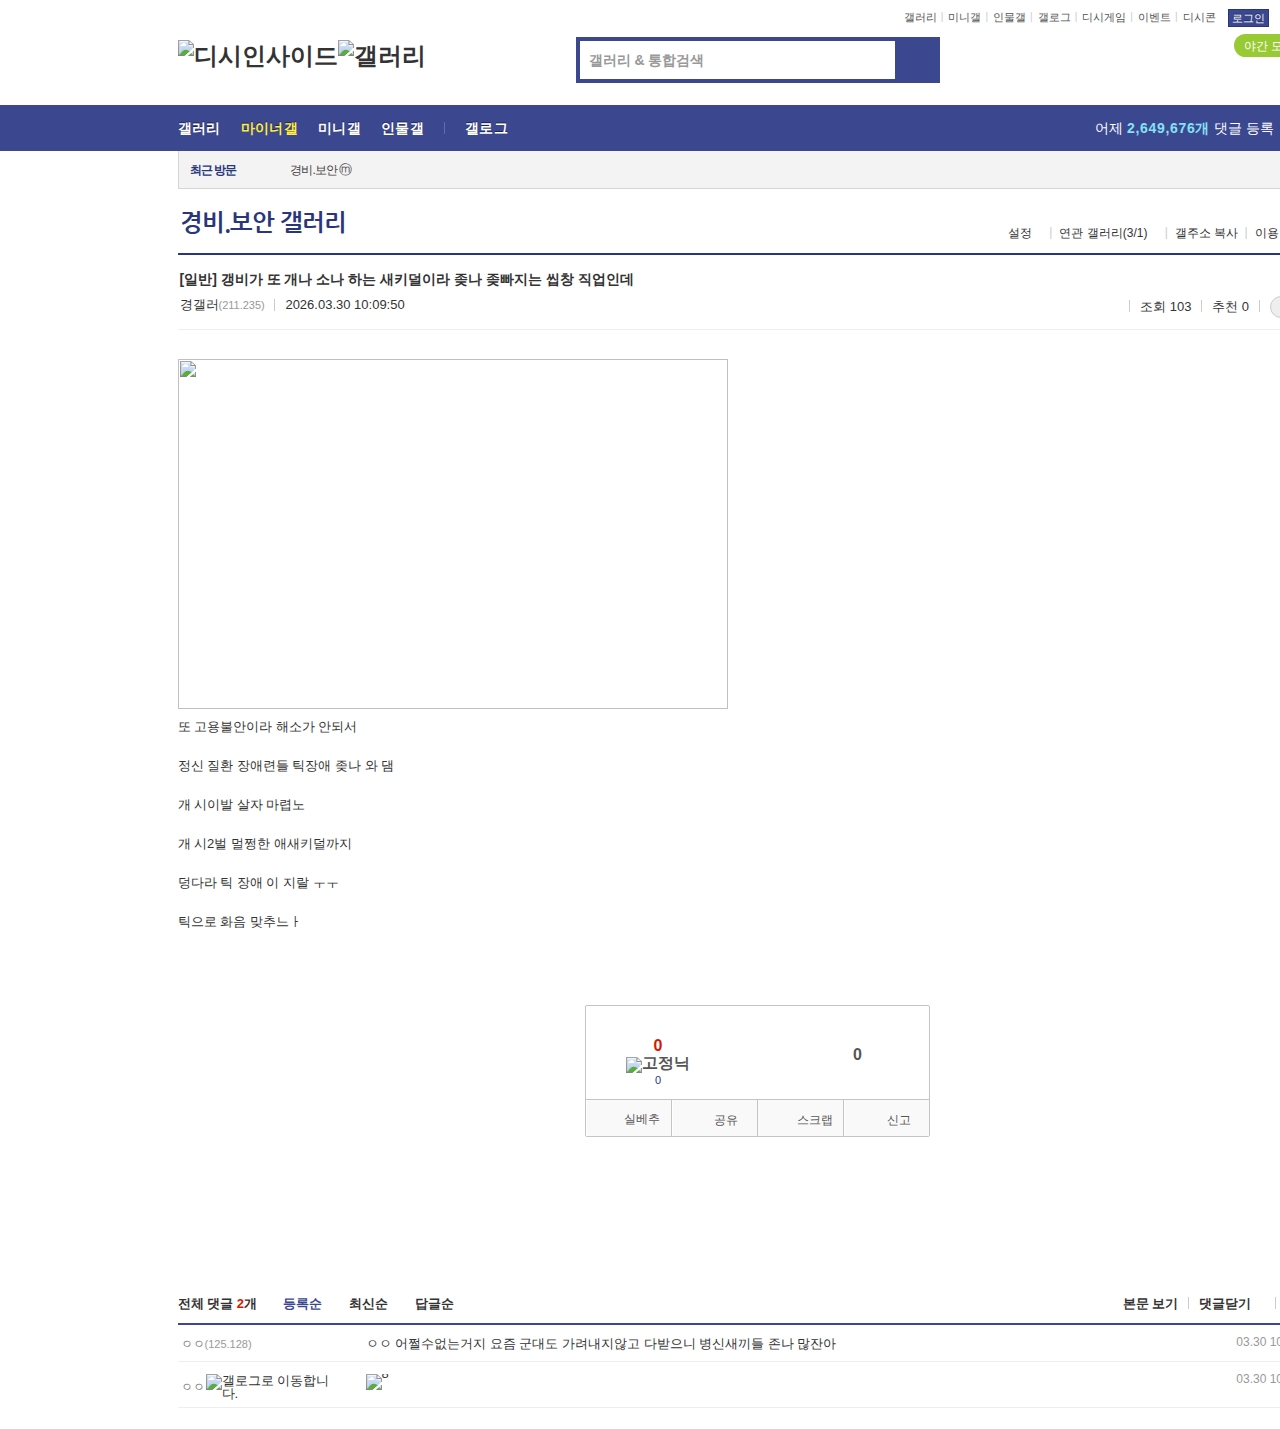Open 미니갤 link in top utility bar

point(964,18)
